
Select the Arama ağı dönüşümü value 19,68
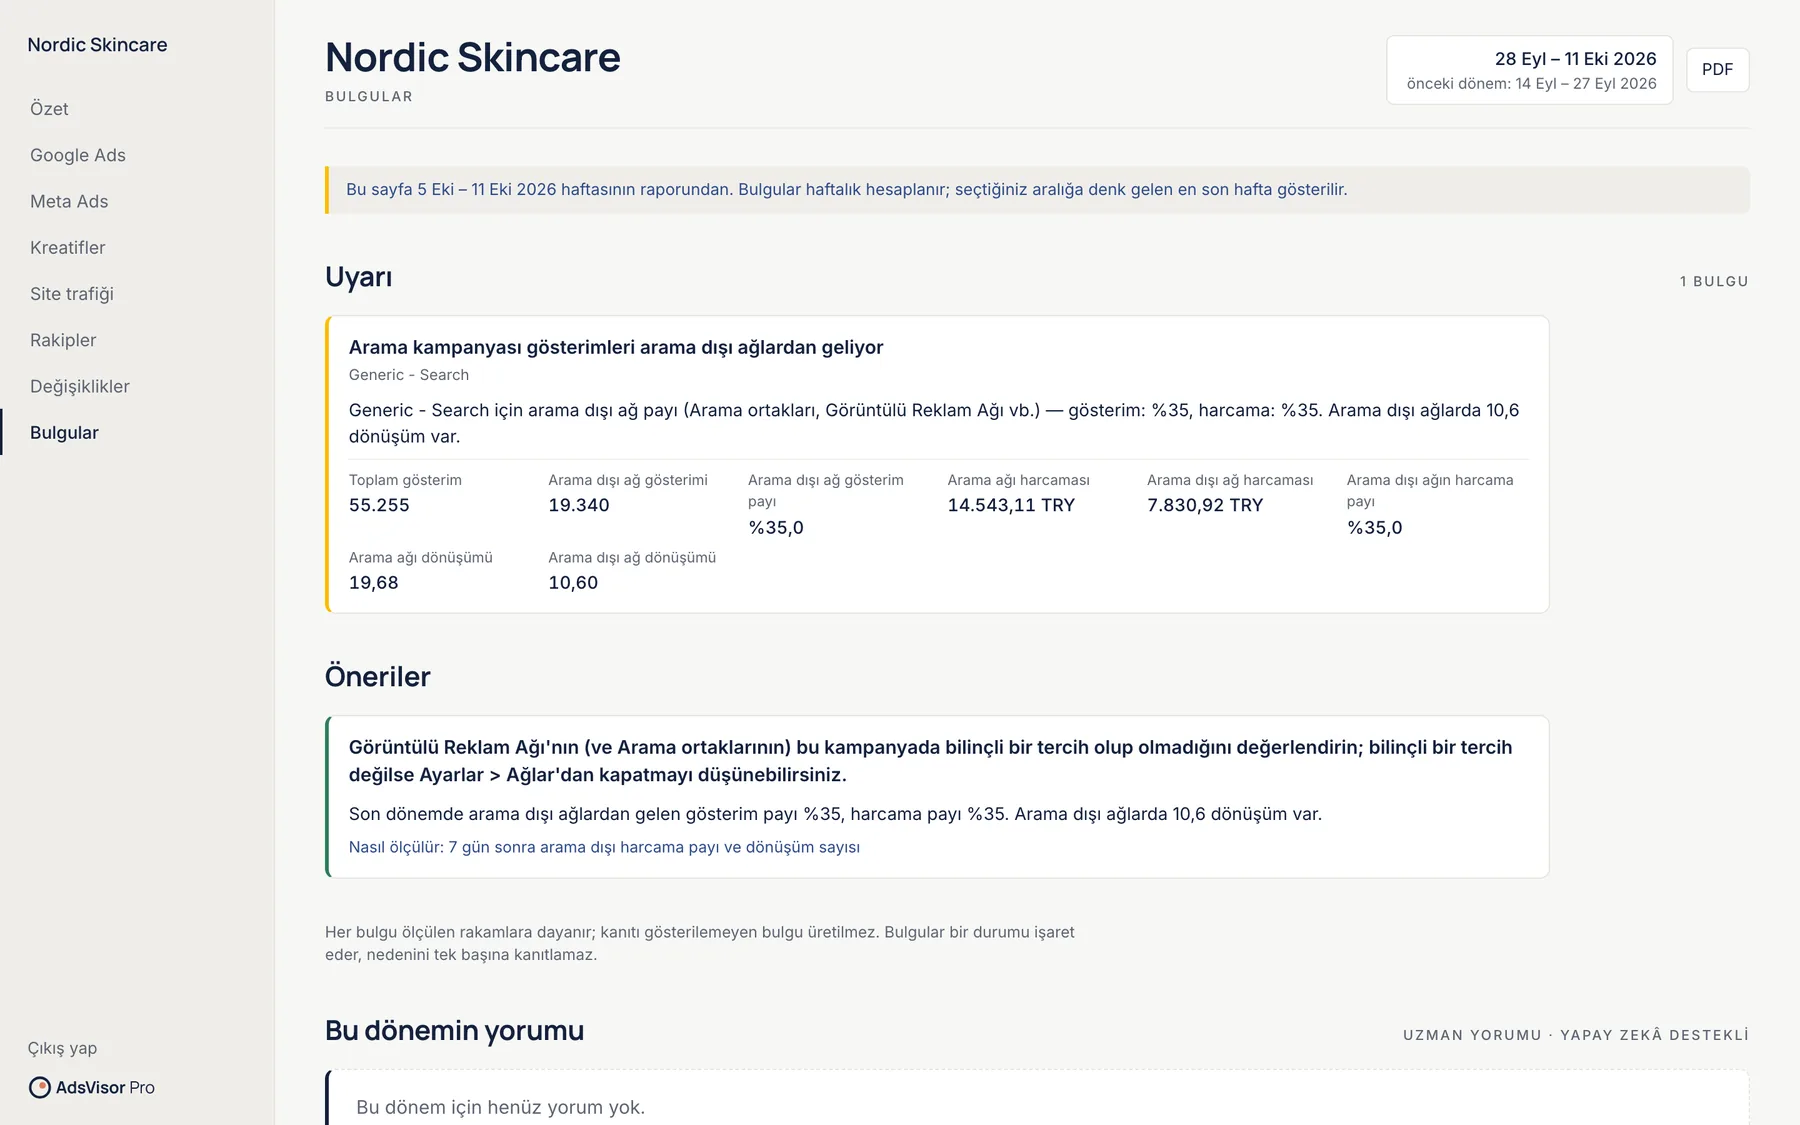coord(374,582)
